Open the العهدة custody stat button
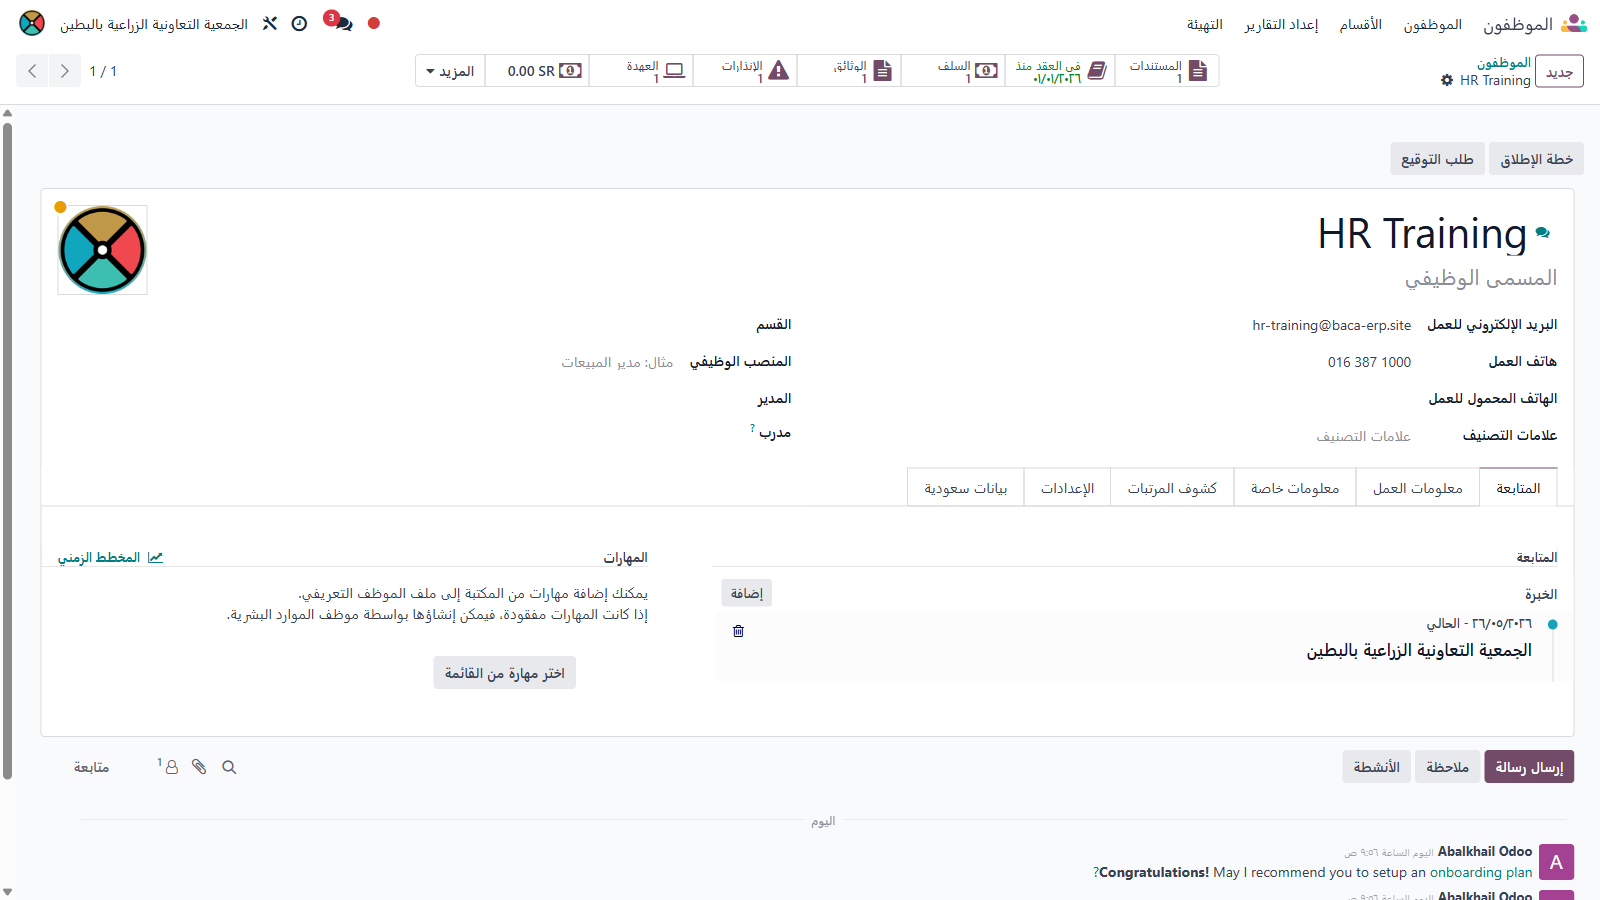 [x=641, y=71]
